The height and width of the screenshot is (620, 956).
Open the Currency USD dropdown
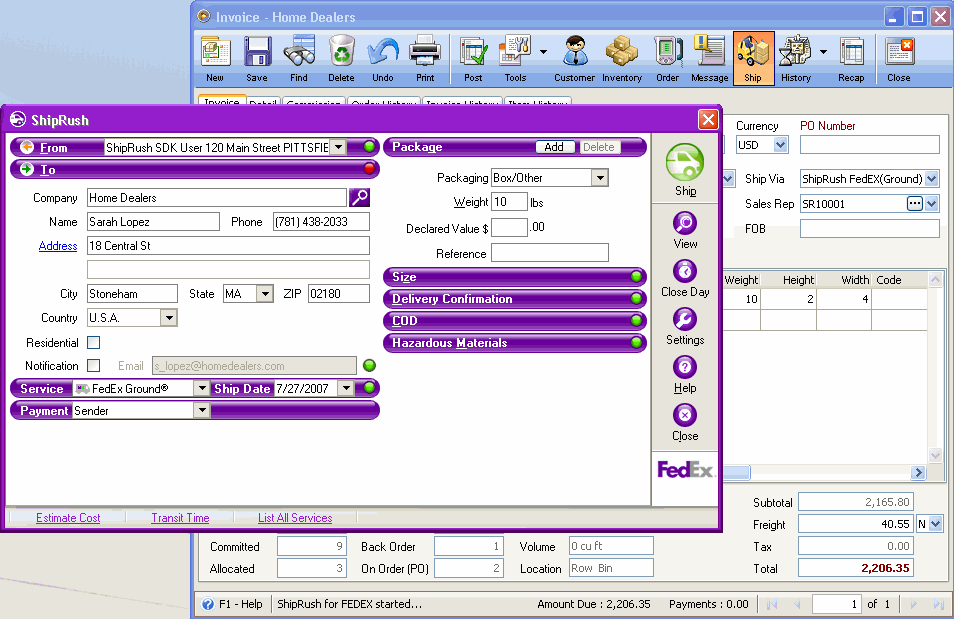[780, 145]
